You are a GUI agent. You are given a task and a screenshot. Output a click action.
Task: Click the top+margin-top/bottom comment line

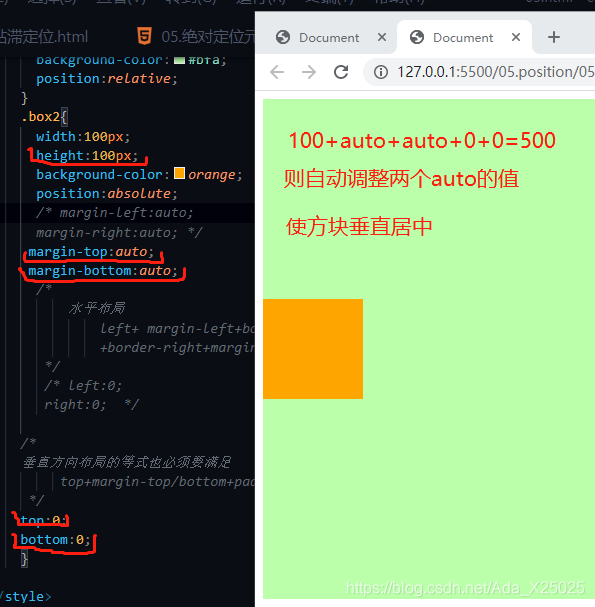(x=158, y=482)
